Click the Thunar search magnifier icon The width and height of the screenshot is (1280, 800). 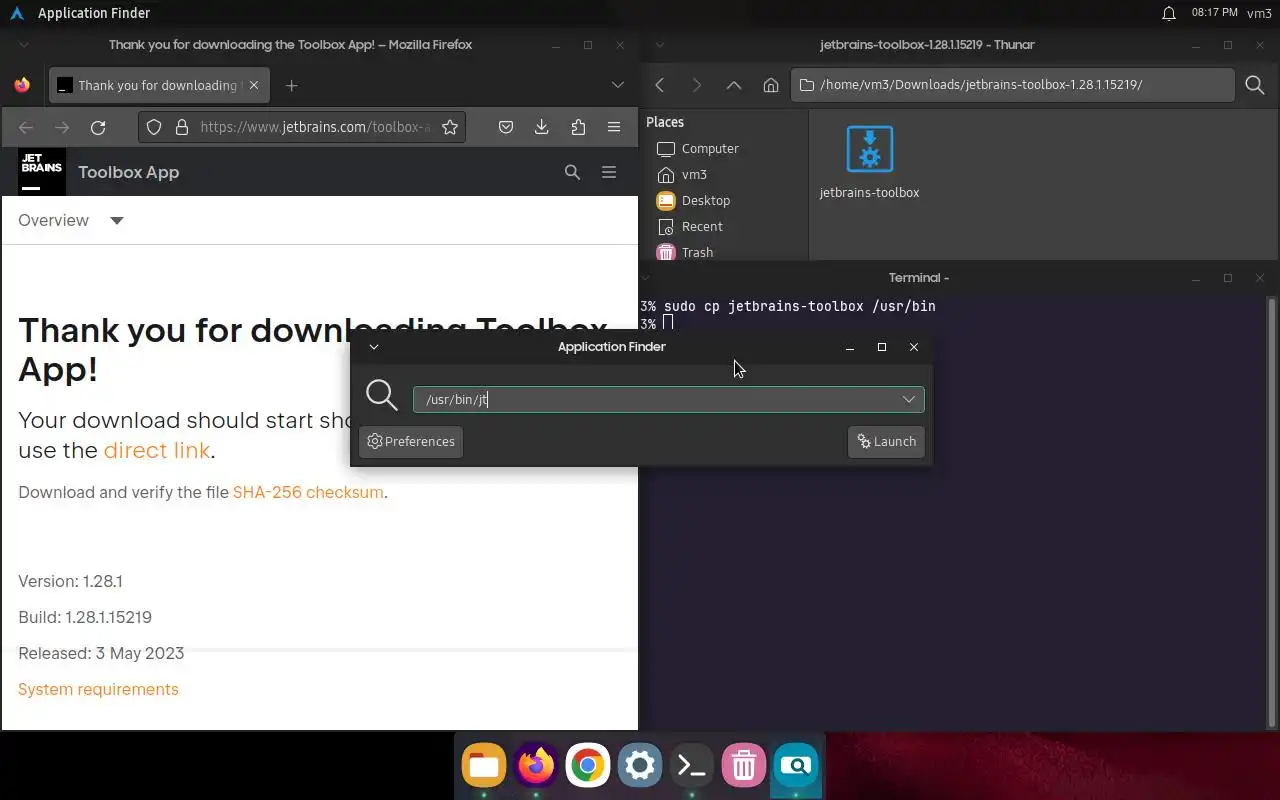(1255, 85)
